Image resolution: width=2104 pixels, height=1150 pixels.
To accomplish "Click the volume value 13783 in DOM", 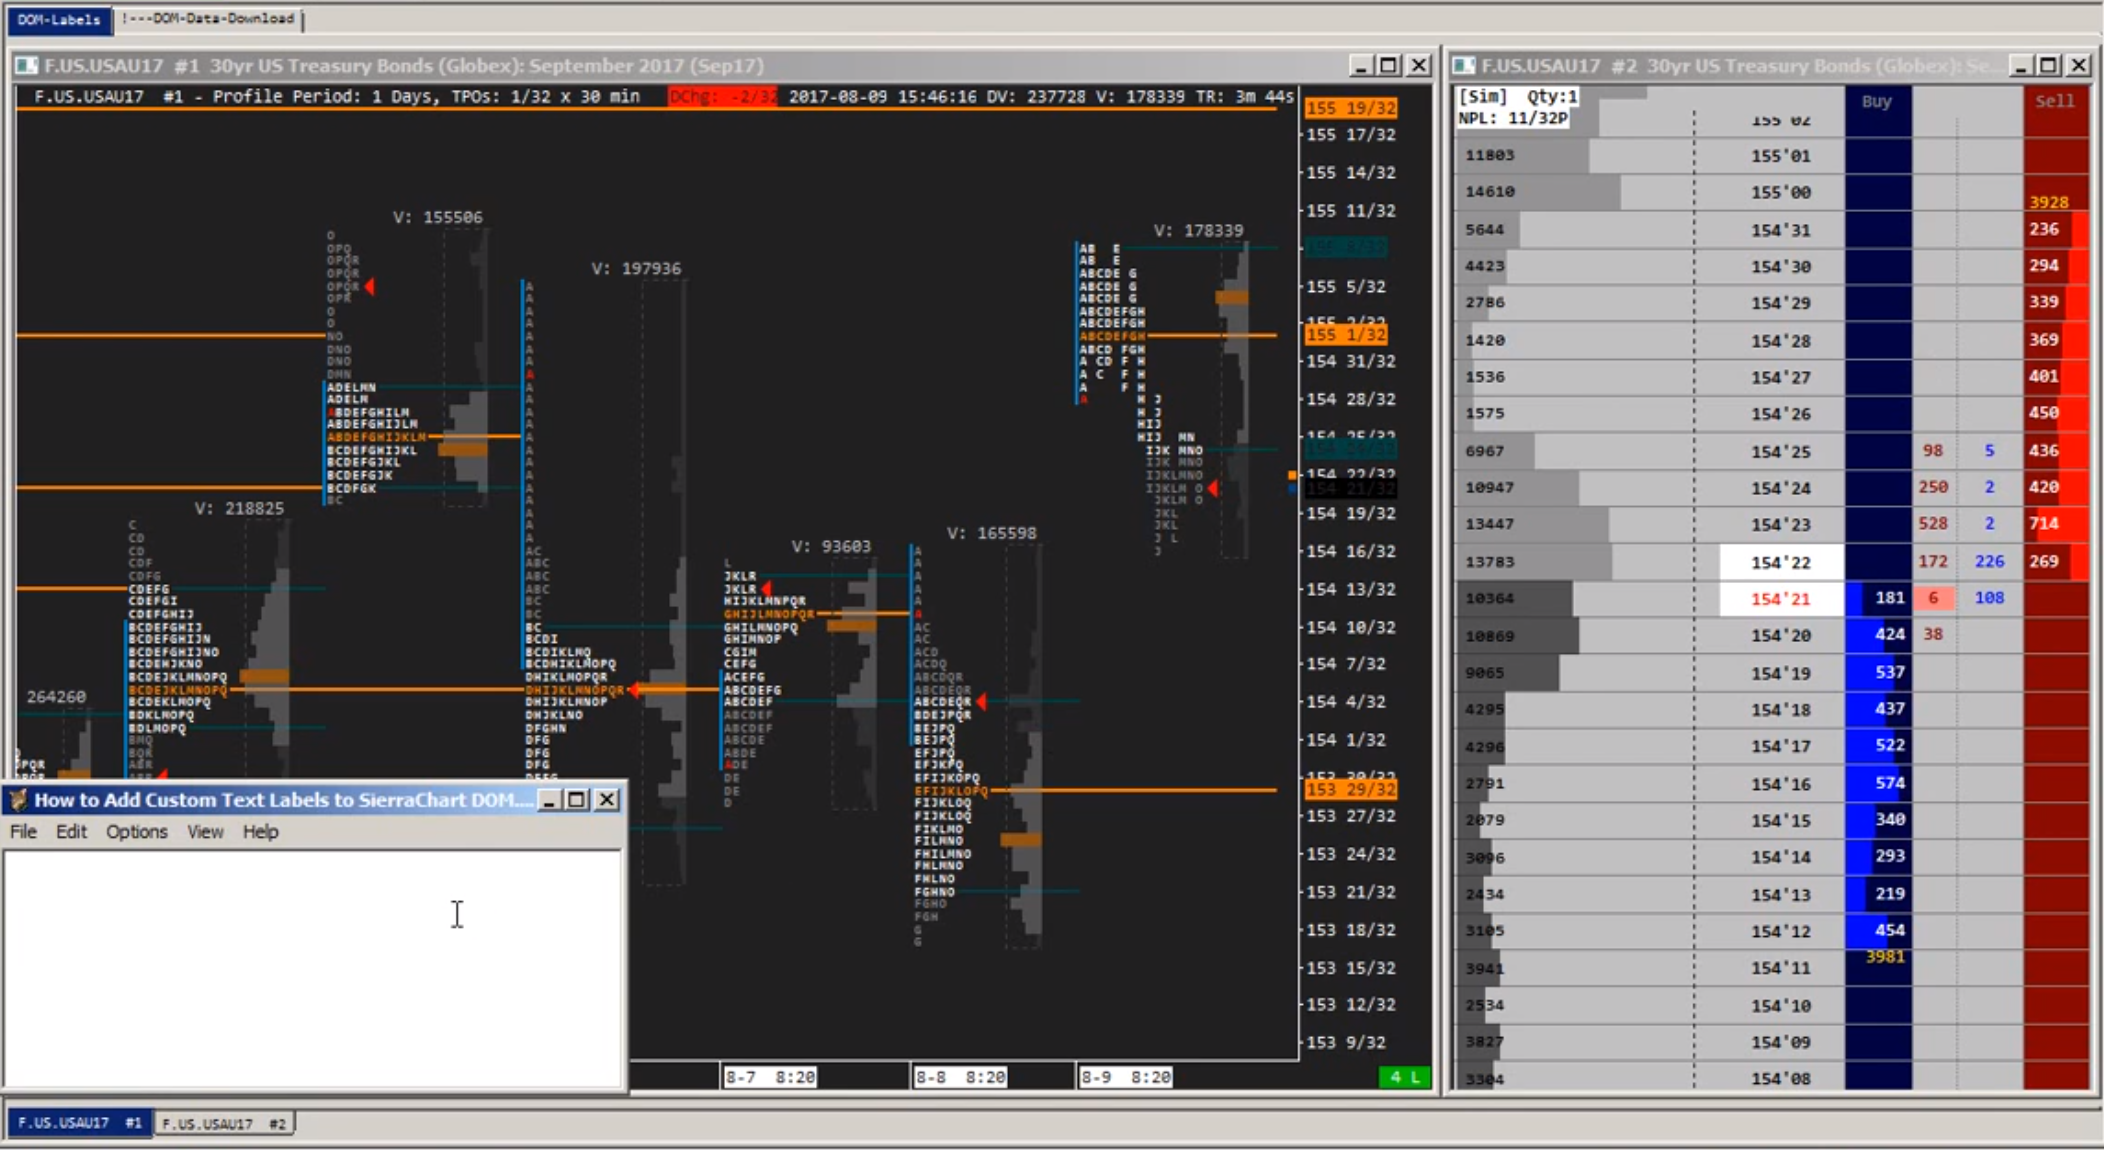I will pyautogui.click(x=1490, y=562).
